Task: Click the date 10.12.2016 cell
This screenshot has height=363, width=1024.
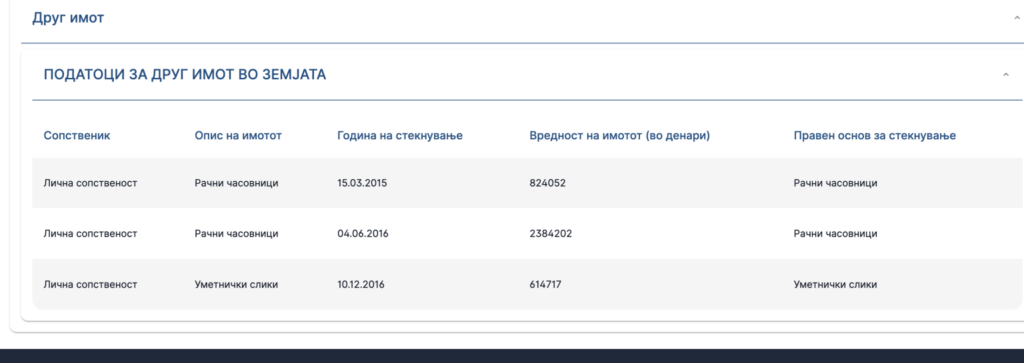Action: point(360,285)
